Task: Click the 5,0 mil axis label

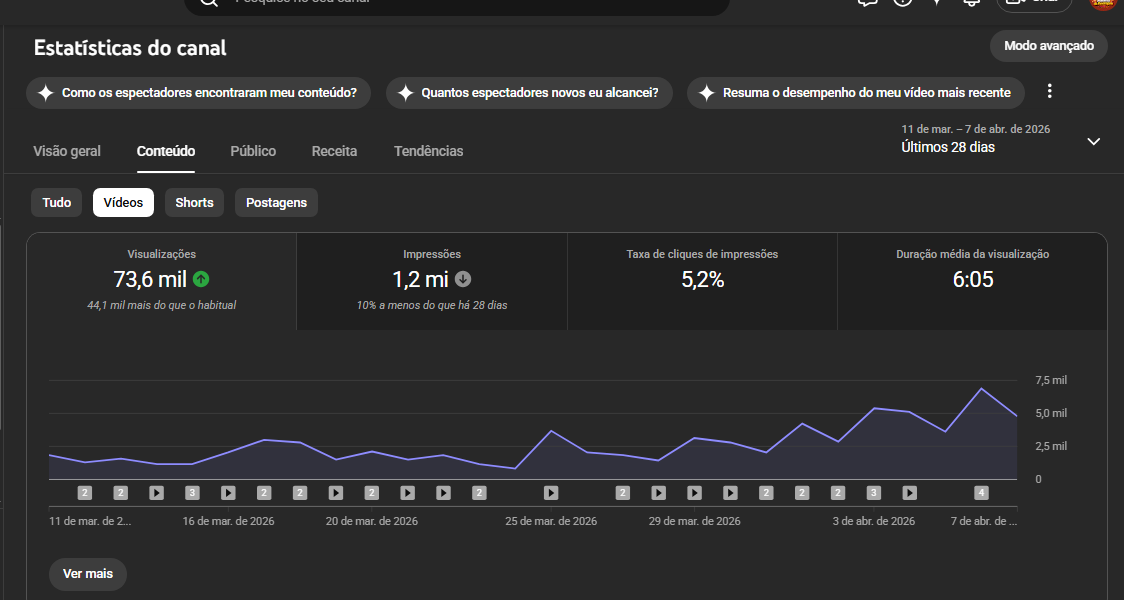Action: click(x=1051, y=414)
